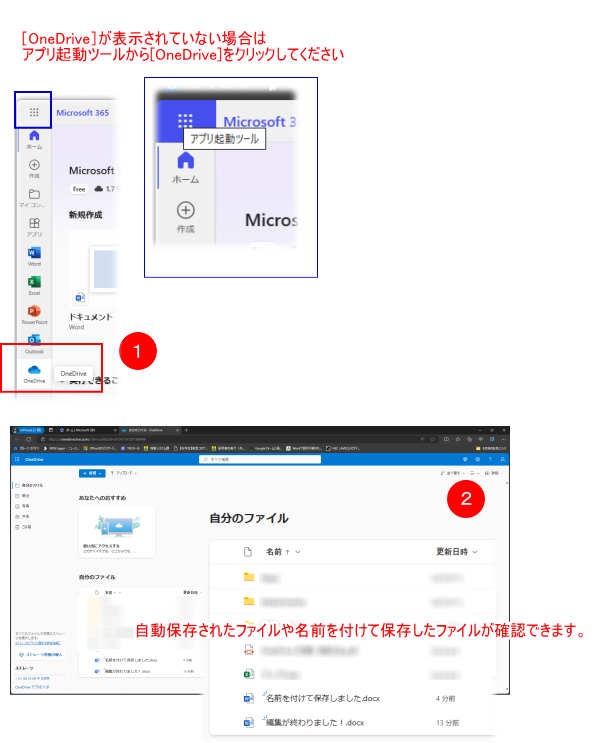Open 編集が終わりました！.docx in enlarged list

pyautogui.click(x=315, y=722)
